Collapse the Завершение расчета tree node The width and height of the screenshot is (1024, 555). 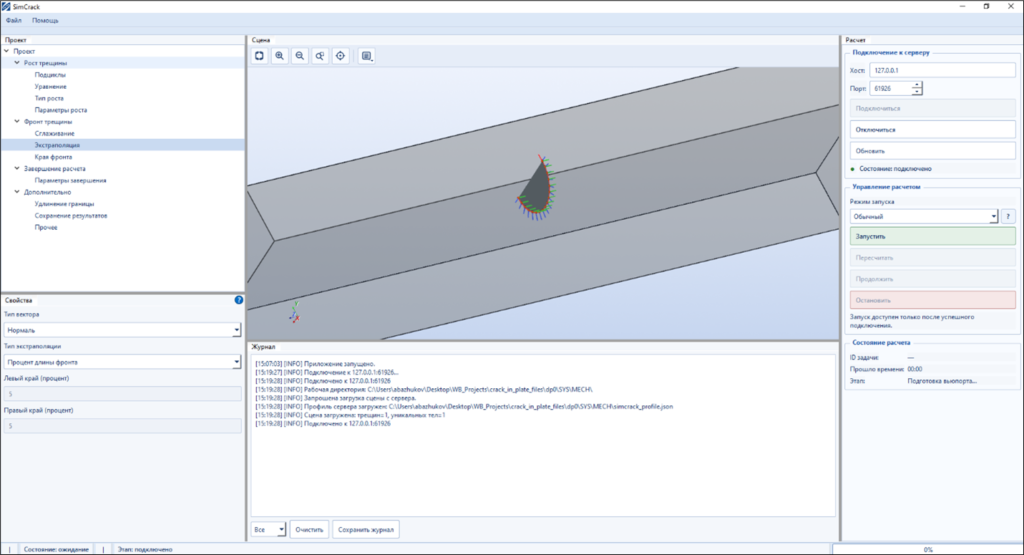pyautogui.click(x=17, y=168)
